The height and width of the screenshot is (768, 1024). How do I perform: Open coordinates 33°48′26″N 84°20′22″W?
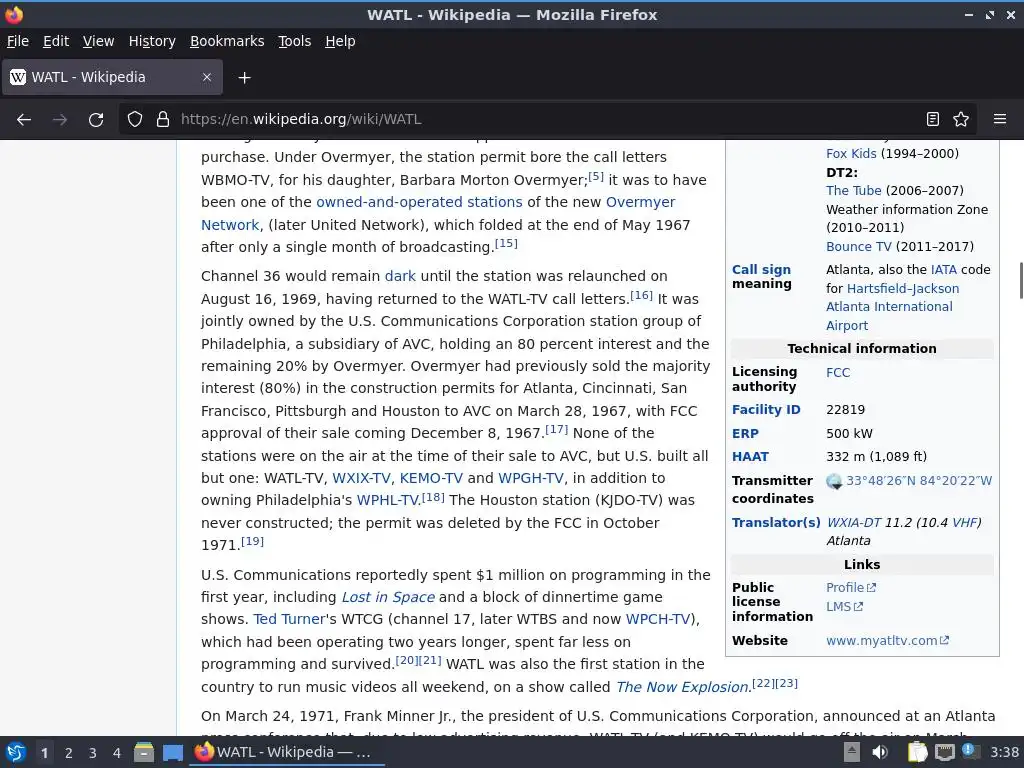click(x=919, y=481)
